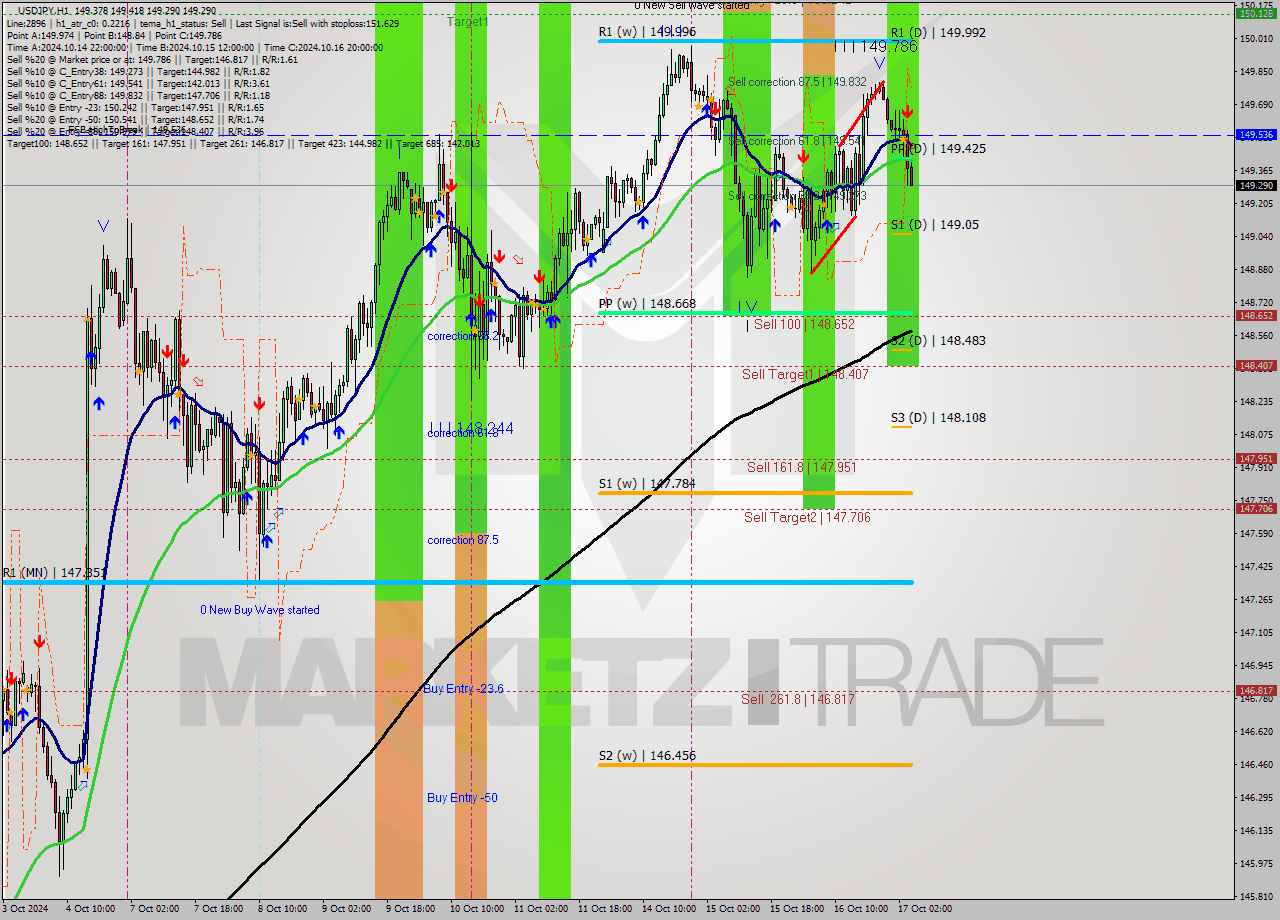Select the 8 Oct 10:00 time axis label
This screenshot has height=920, width=1280.
point(282,909)
